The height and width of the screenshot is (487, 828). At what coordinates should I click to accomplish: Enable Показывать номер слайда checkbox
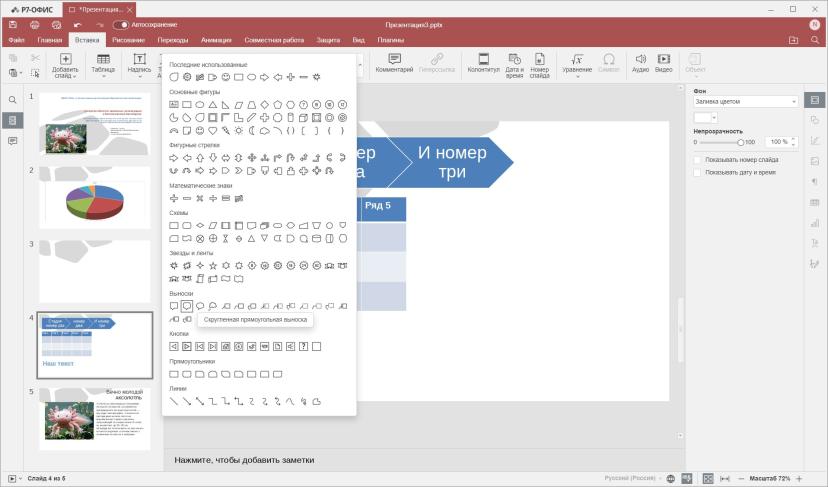pyautogui.click(x=697, y=160)
